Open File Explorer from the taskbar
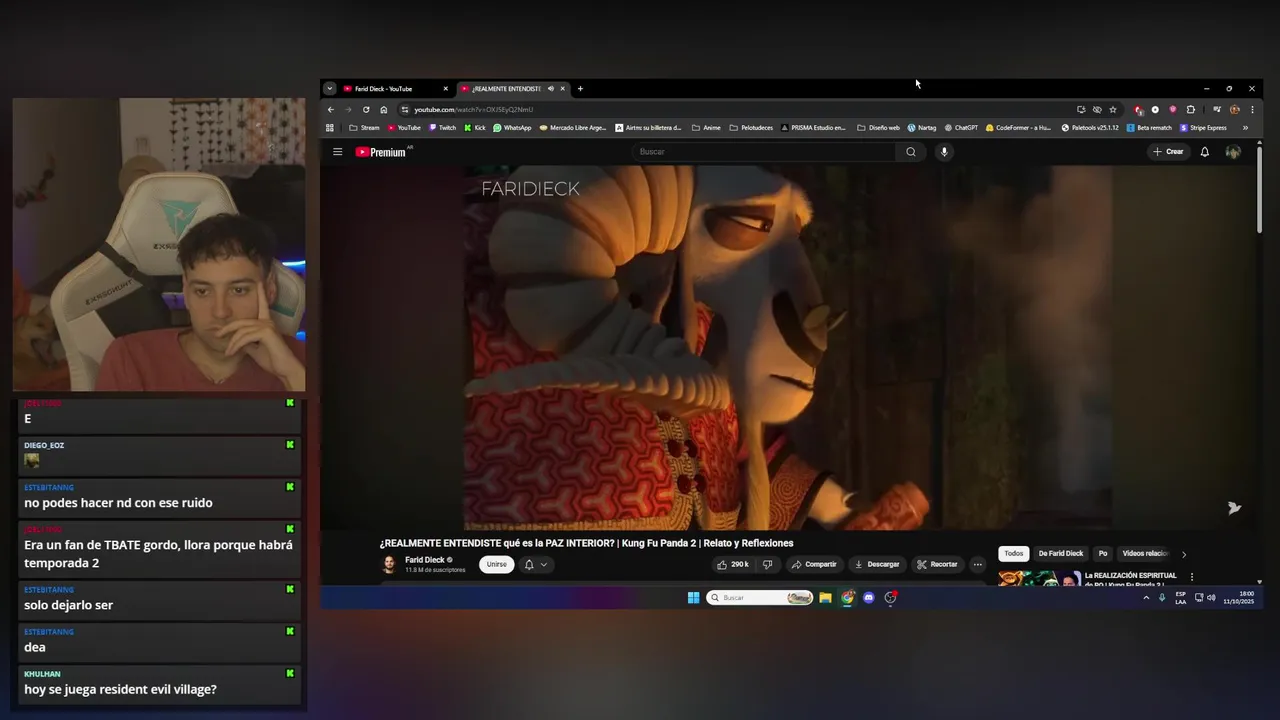The image size is (1280, 720). 825,598
